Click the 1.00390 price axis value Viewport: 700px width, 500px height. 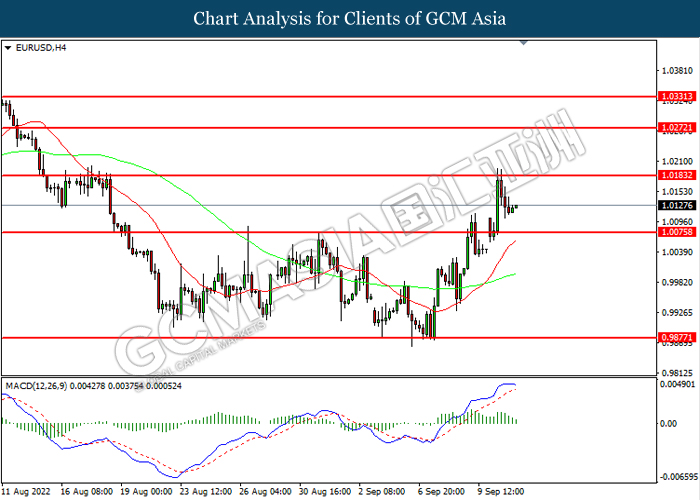click(x=677, y=252)
